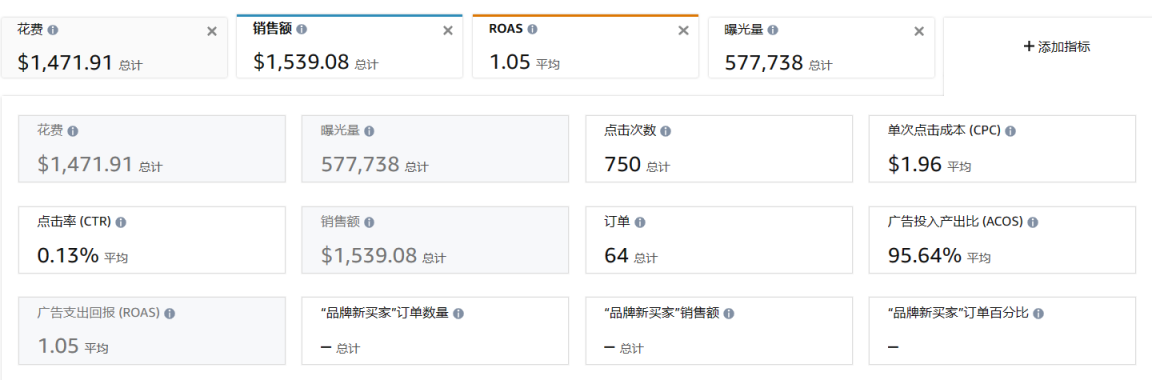Click info icon next to "品牌新买家"销售额
Image resolution: width=1152 pixels, height=380 pixels.
(729, 313)
